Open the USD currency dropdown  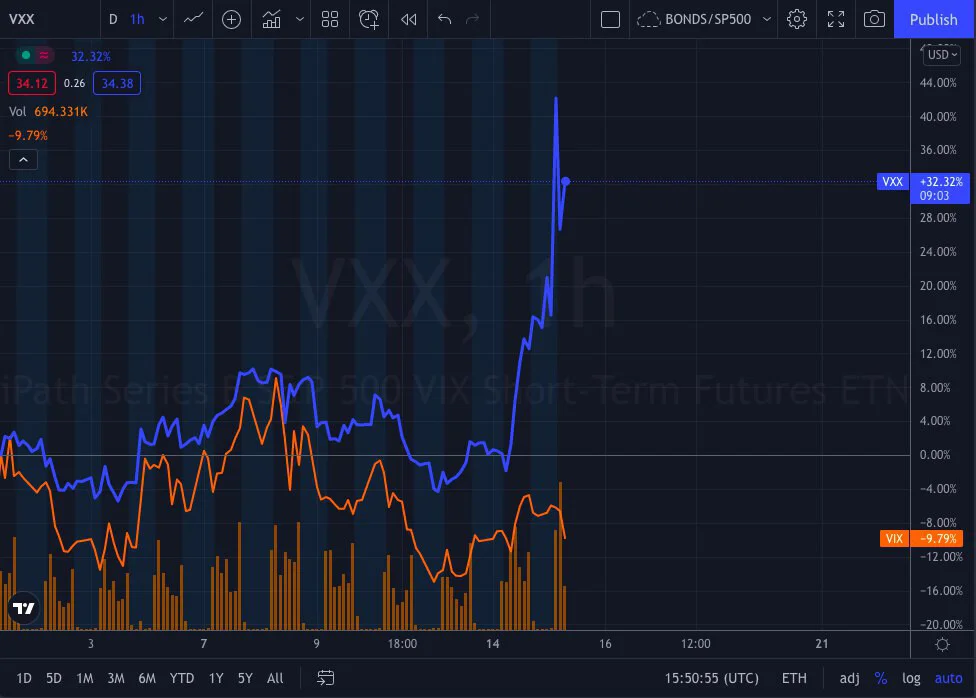coord(942,55)
